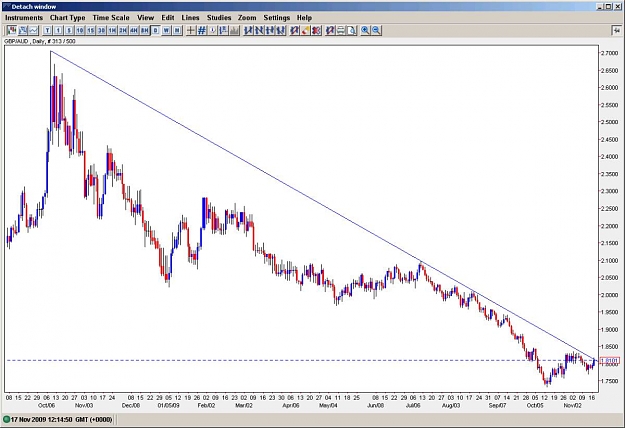
Task: Open the Help menu
Action: 304,18
